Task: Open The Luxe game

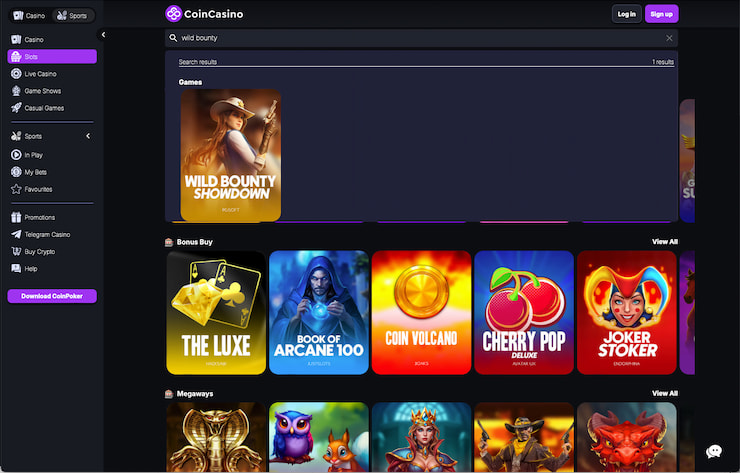Action: [x=216, y=313]
